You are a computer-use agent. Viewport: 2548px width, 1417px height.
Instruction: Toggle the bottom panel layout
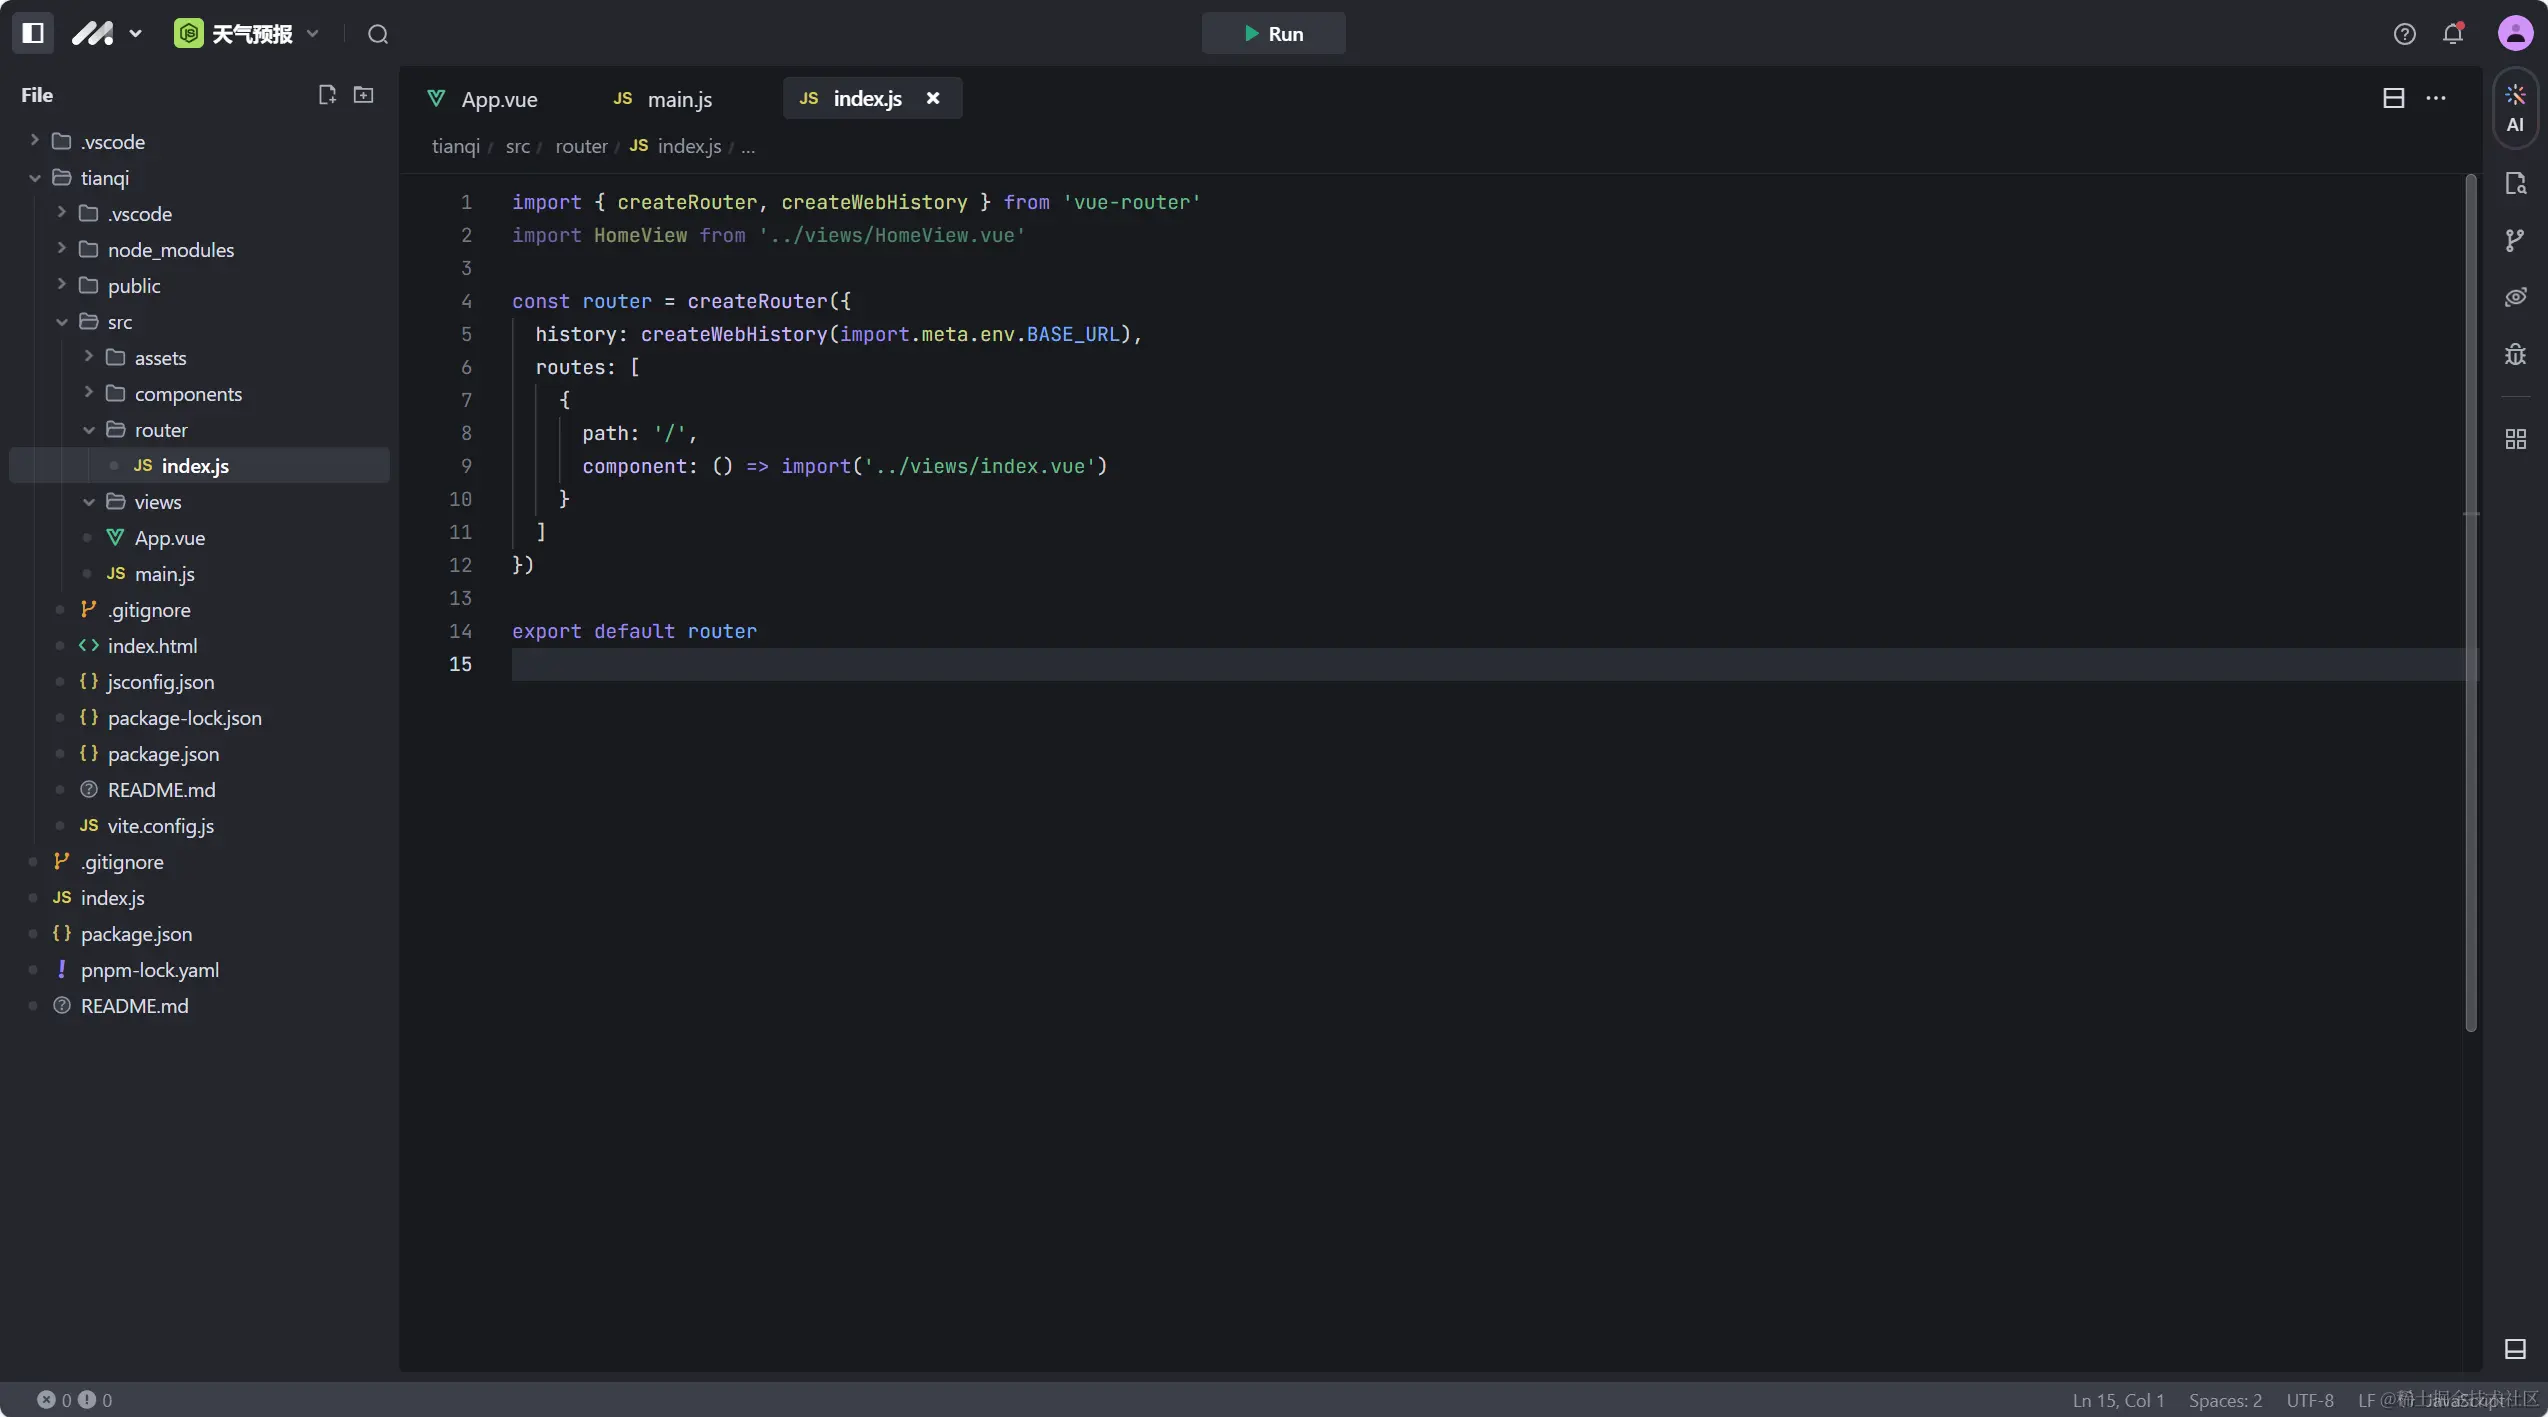pyautogui.click(x=2515, y=1349)
